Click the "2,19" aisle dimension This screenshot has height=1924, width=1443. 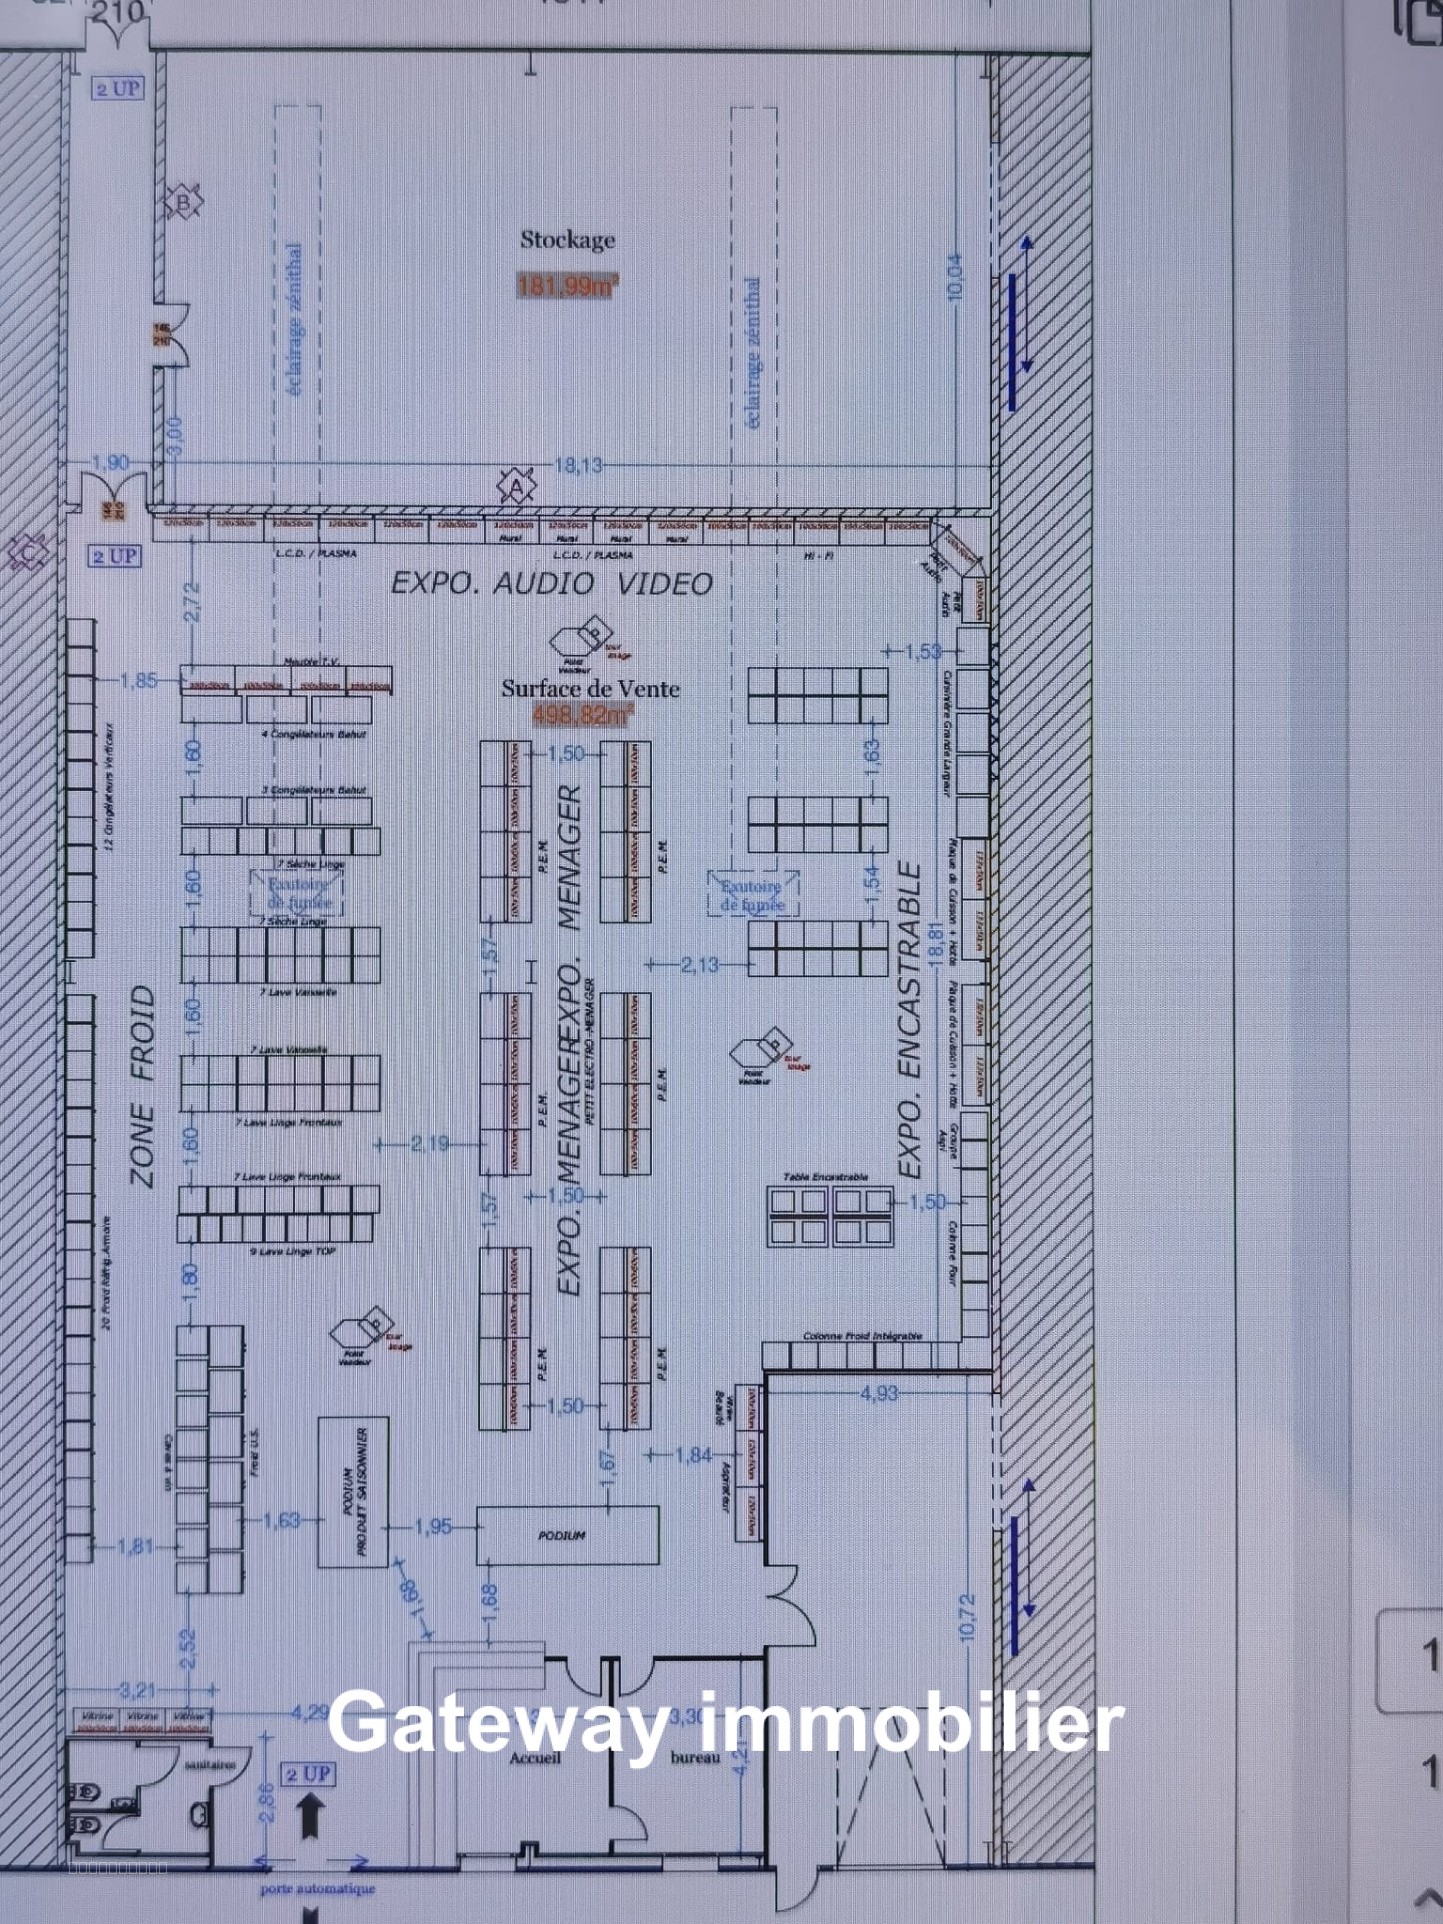[x=430, y=1143]
